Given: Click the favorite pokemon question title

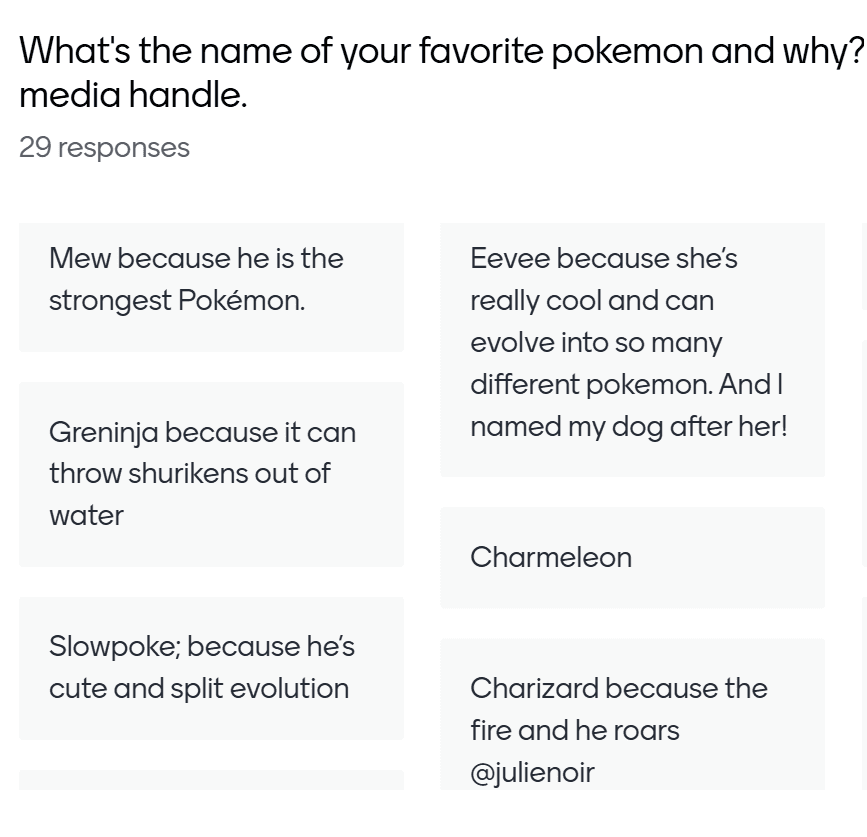Looking at the screenshot, I should (440, 50).
